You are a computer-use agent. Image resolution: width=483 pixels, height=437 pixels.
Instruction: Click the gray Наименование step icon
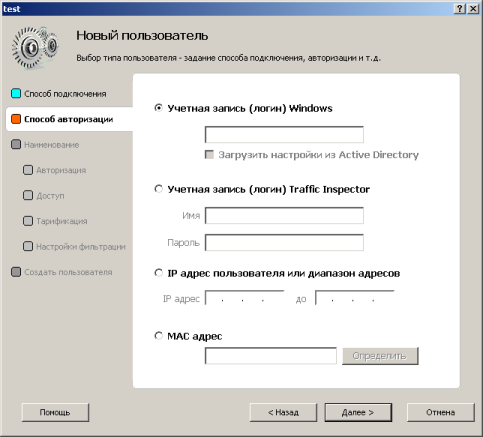pyautogui.click(x=16, y=145)
